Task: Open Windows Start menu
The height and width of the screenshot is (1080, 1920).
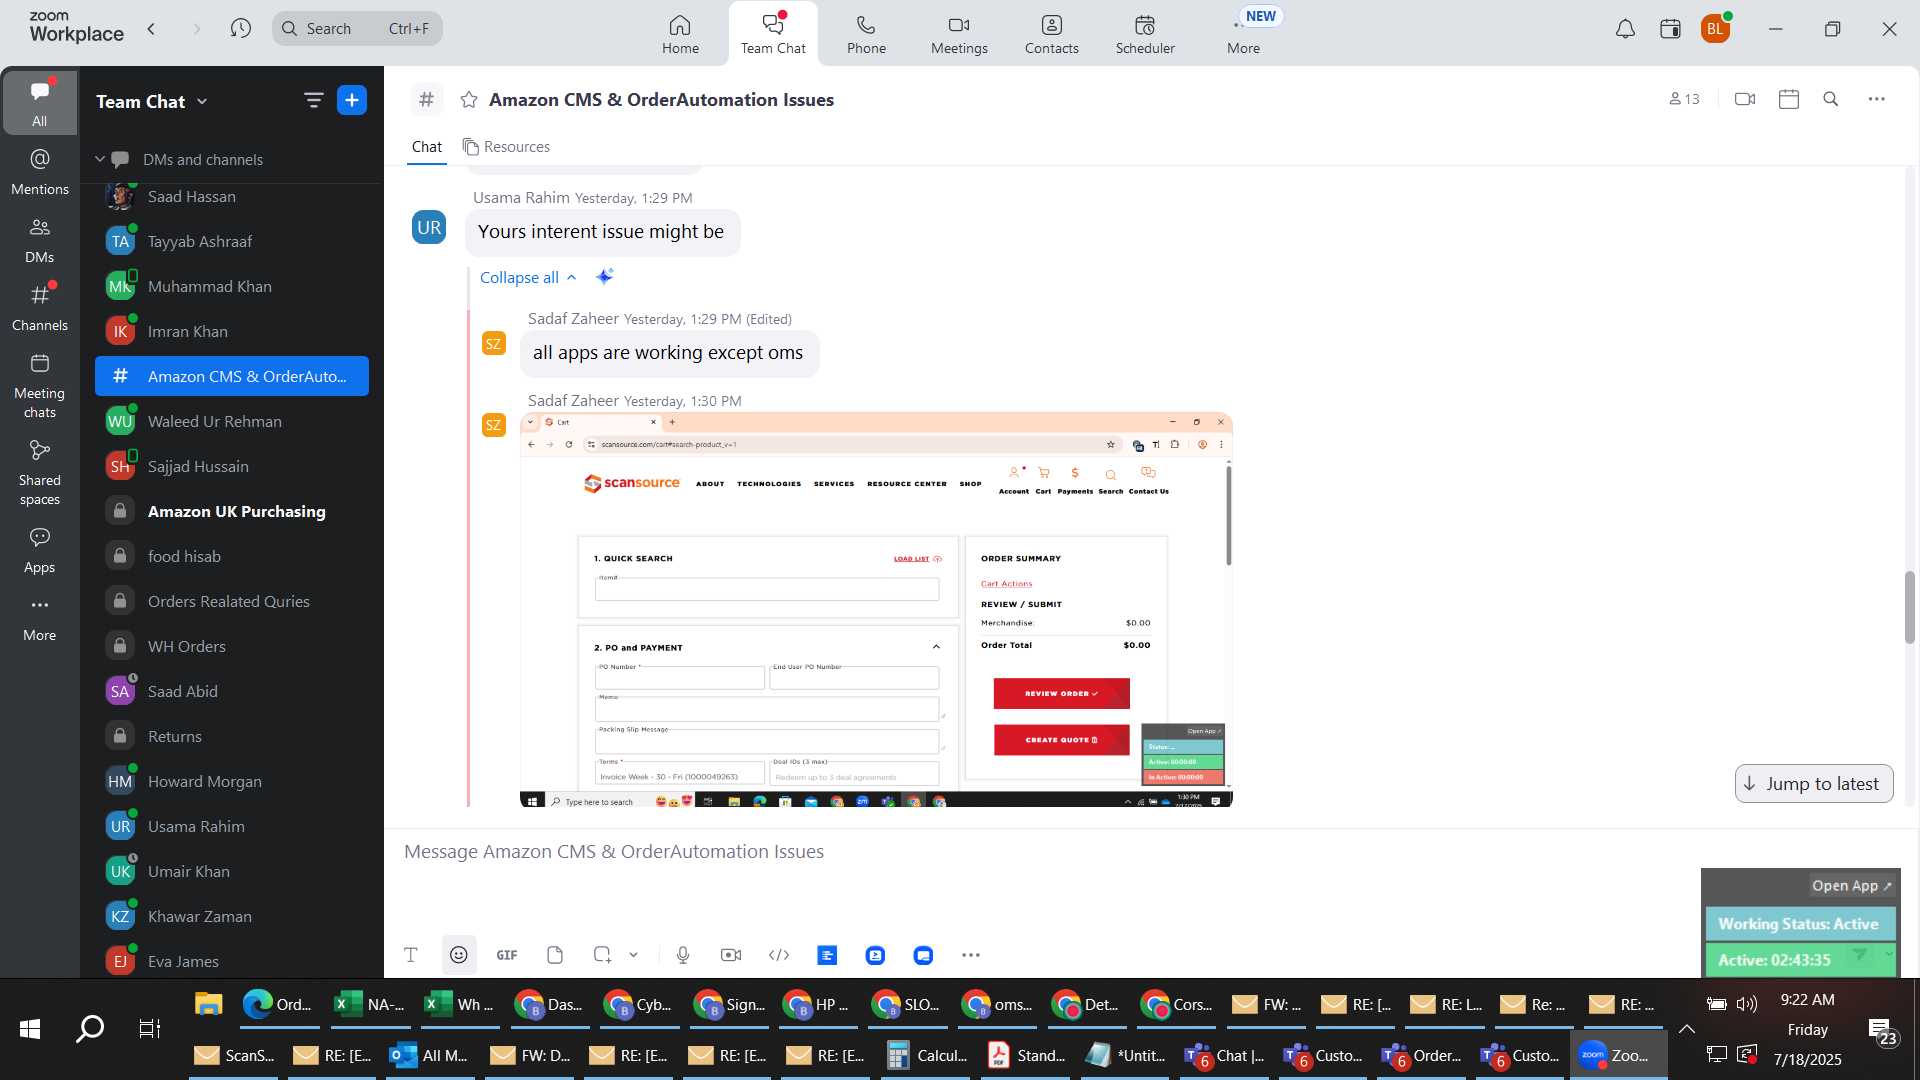Action: 30,1029
